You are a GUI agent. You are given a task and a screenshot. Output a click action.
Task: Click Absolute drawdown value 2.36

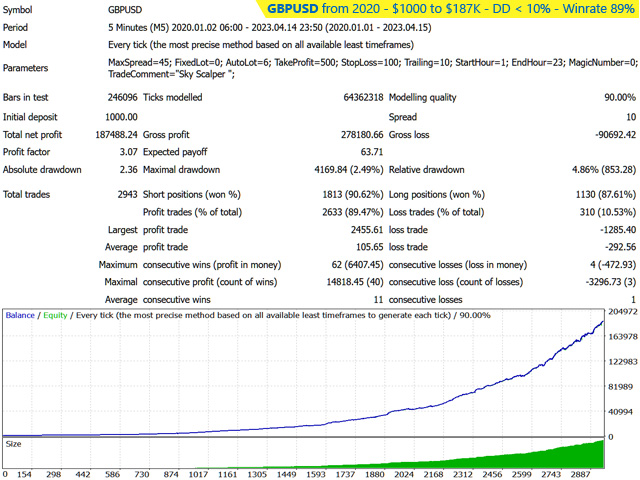click(129, 170)
